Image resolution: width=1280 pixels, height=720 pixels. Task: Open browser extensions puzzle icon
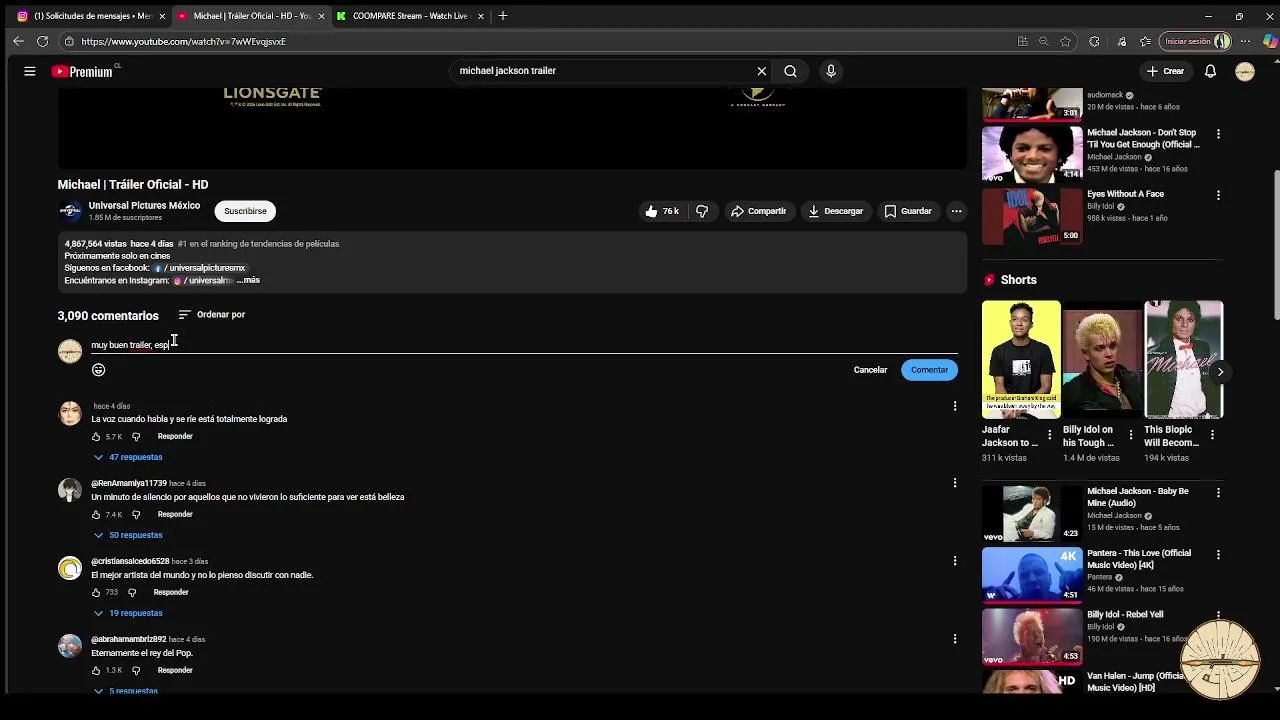(1094, 42)
